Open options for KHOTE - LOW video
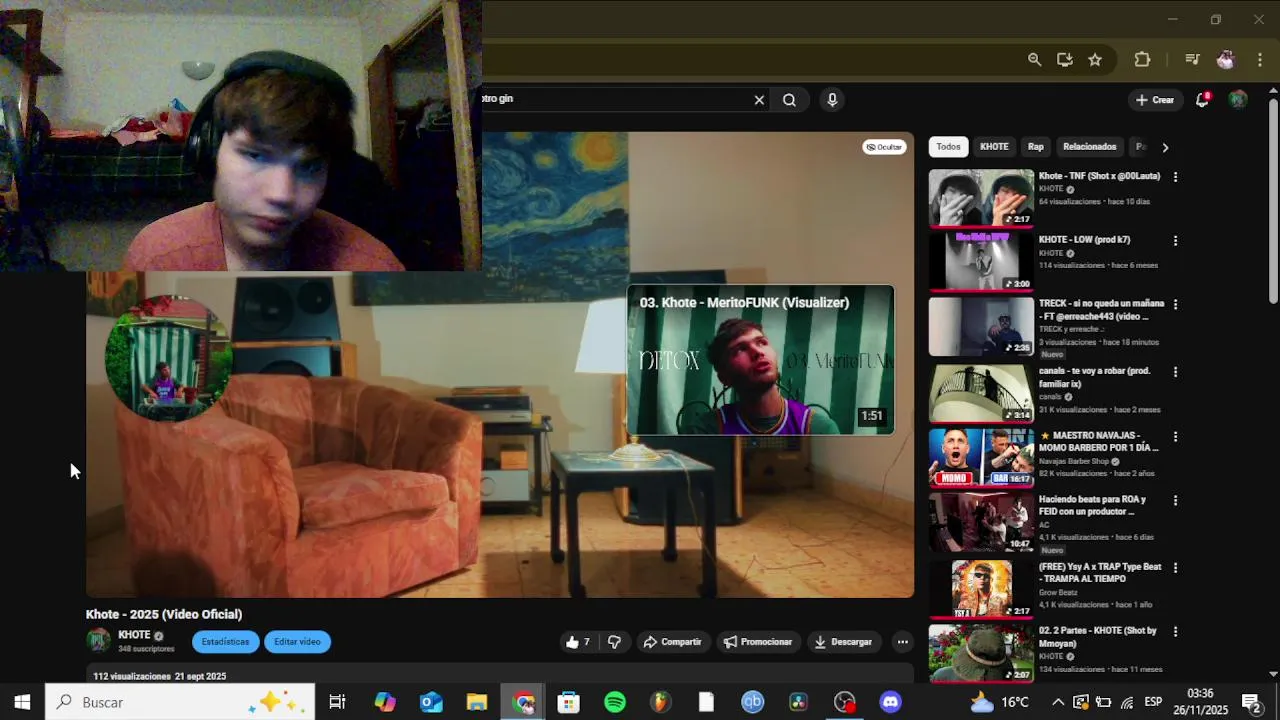 point(1175,241)
